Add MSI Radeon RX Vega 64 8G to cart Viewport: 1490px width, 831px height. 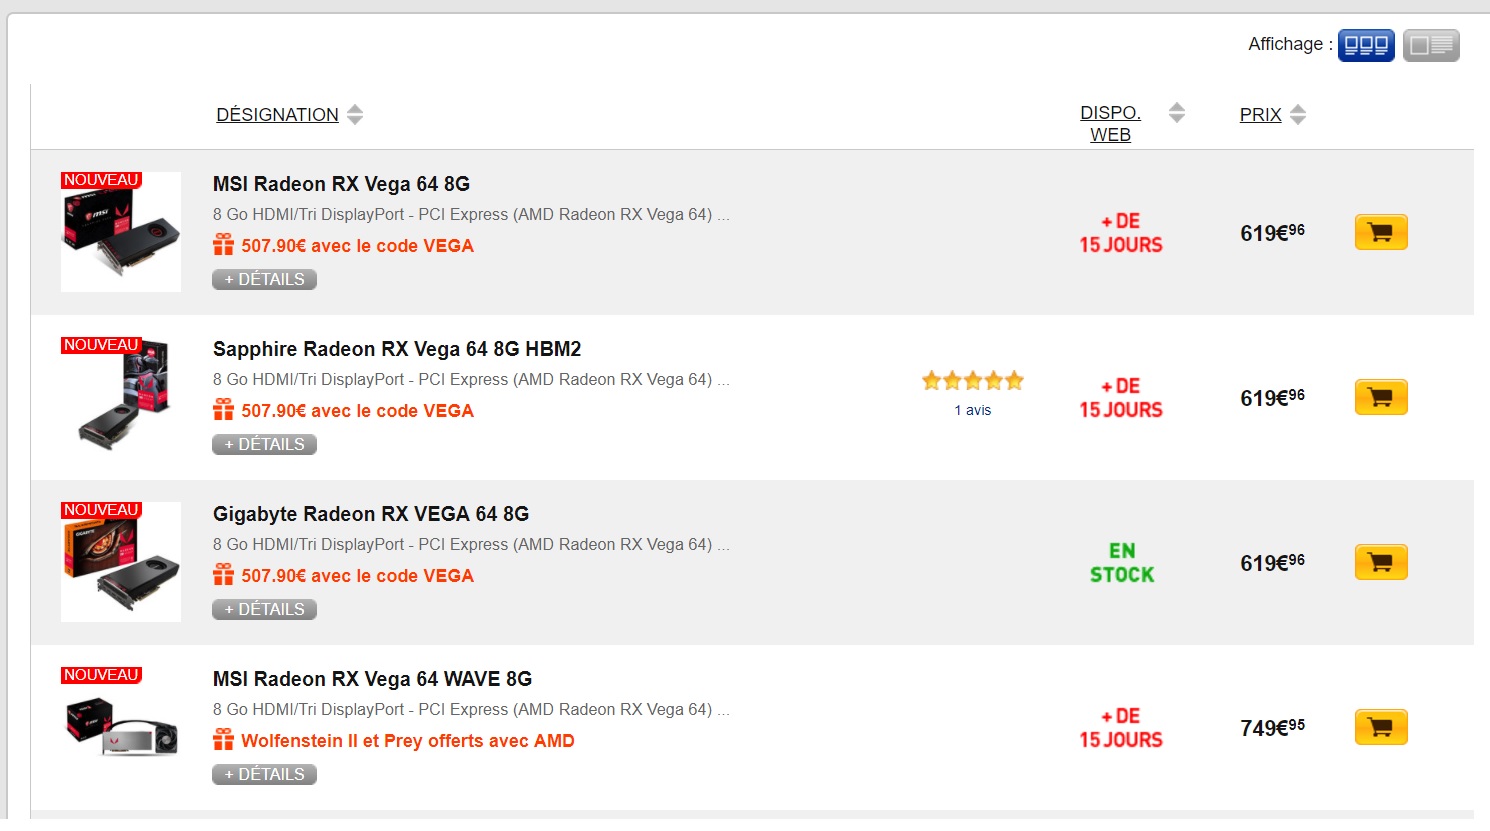click(x=1381, y=232)
